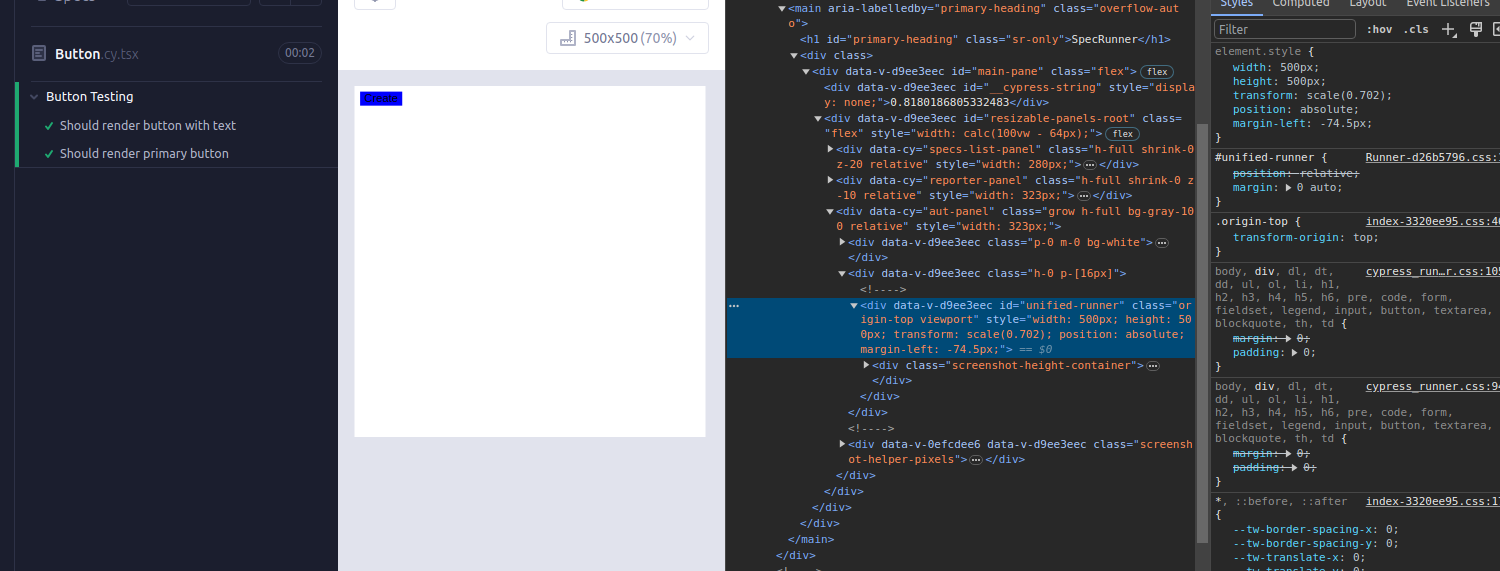
Task: Switch to the Computed tab
Action: tap(1301, 5)
